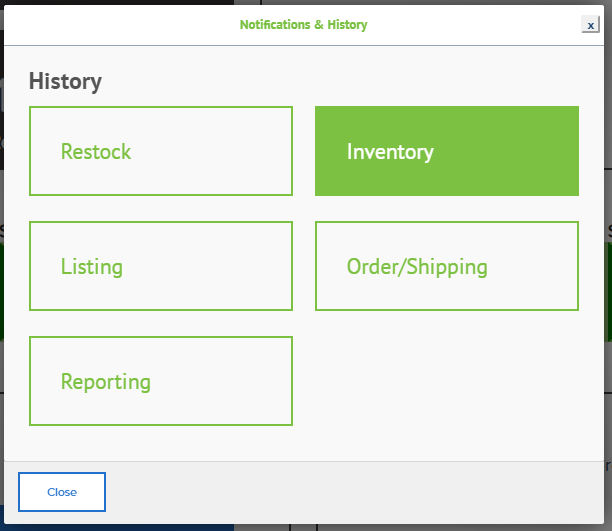Click the small x in the dialog header
This screenshot has width=612, height=531.
591,25
